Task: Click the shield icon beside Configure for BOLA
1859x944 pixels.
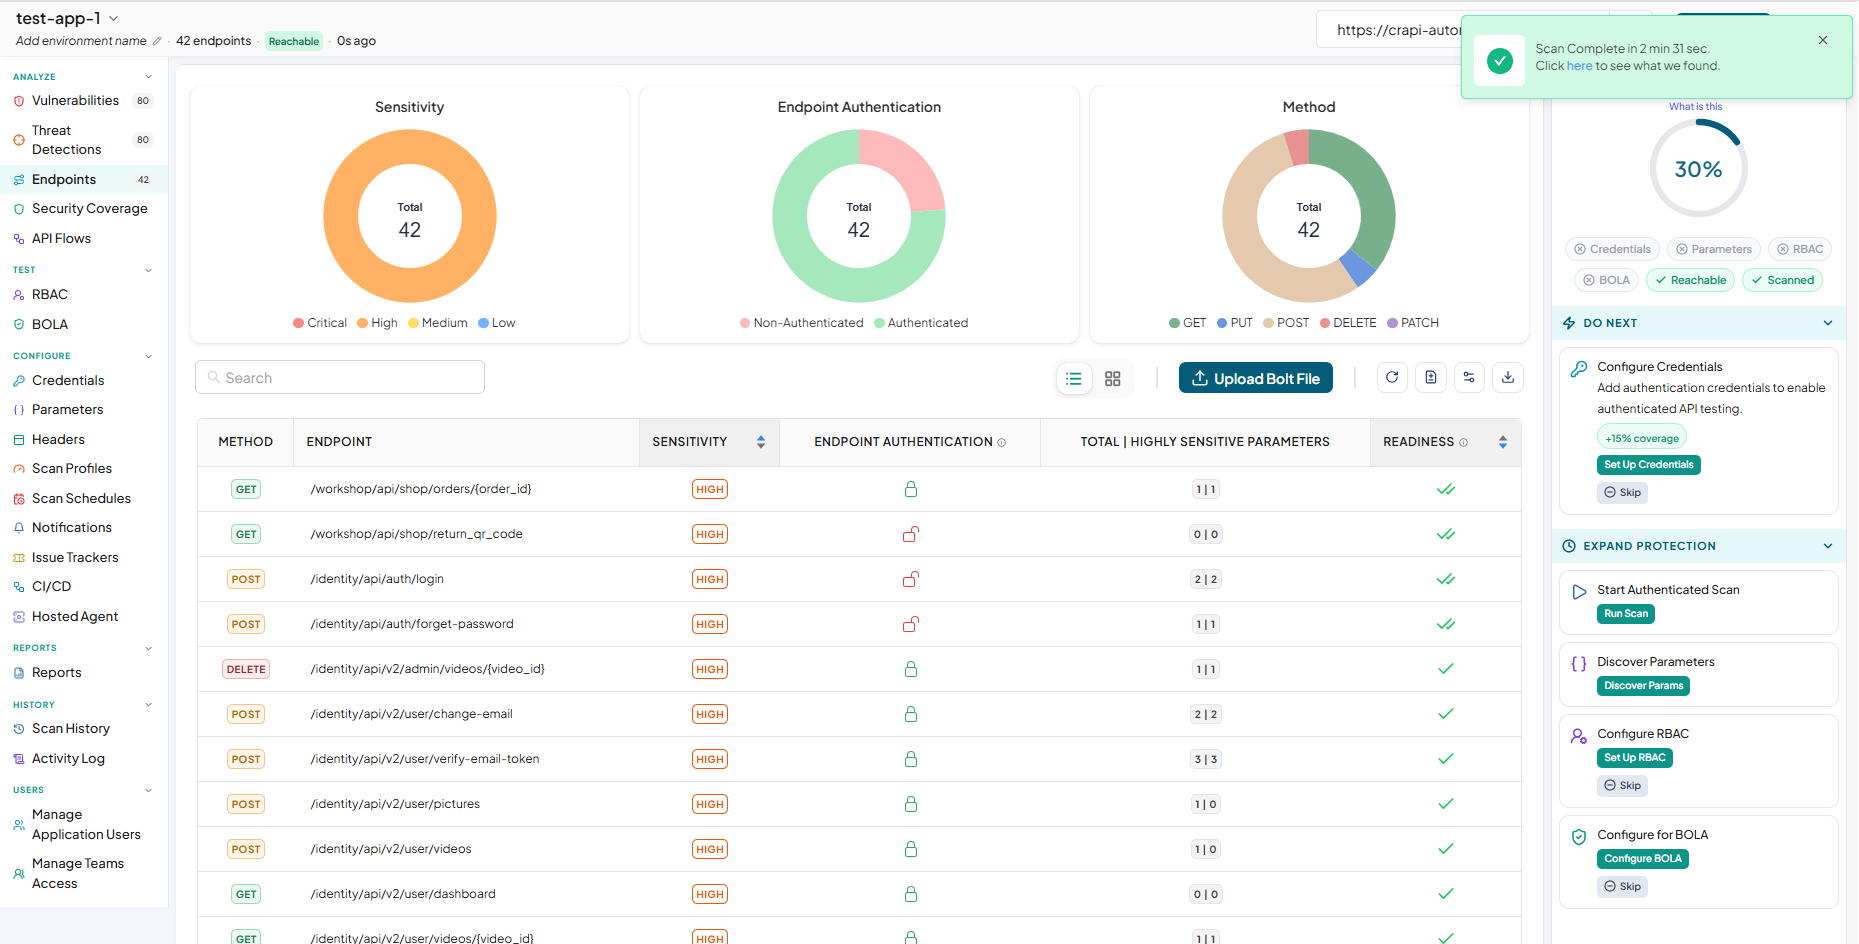Action: coord(1579,837)
